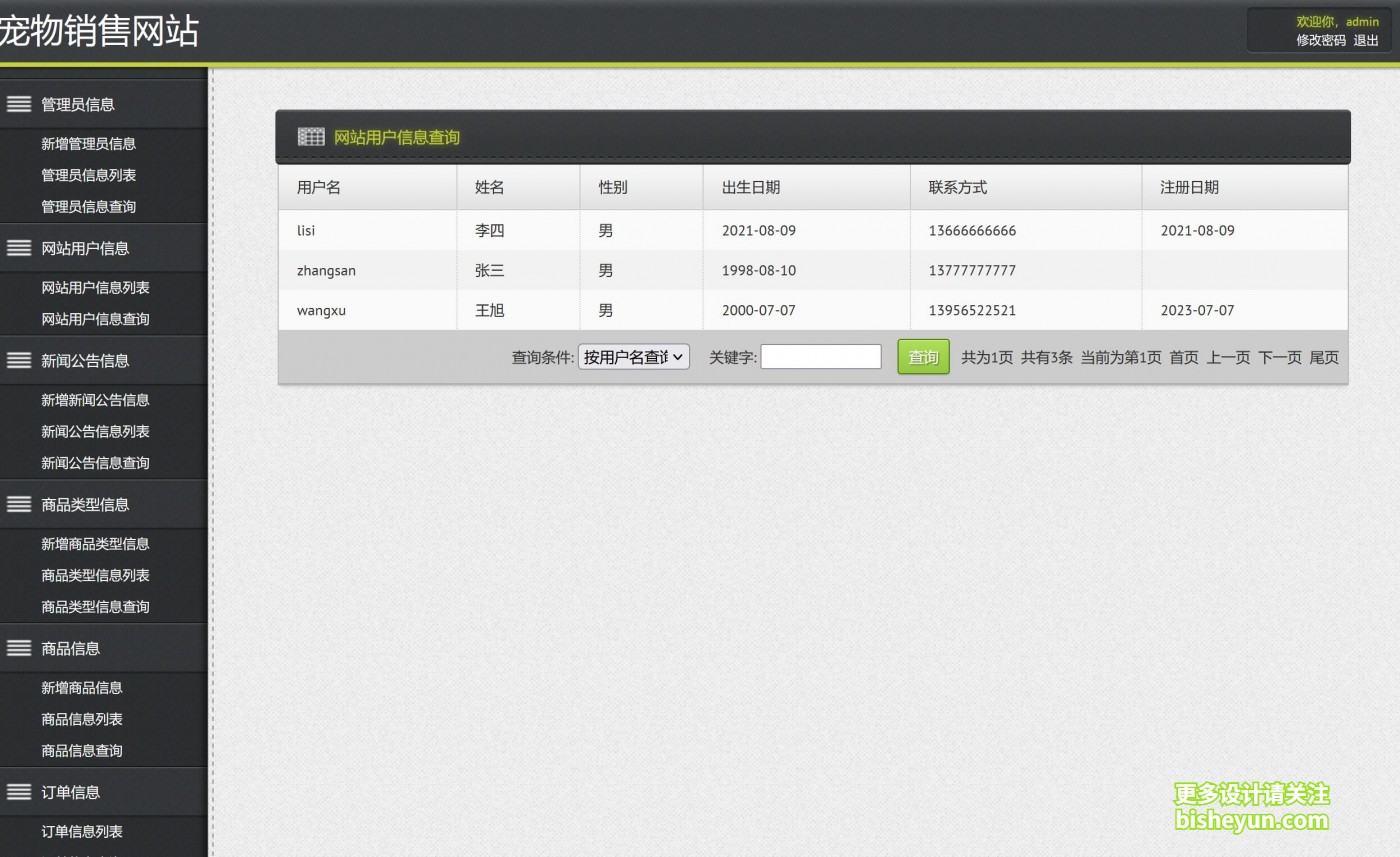Click table grid icon in 网站用户信息查询 header
Screen dimensions: 1400x857
[311, 137]
